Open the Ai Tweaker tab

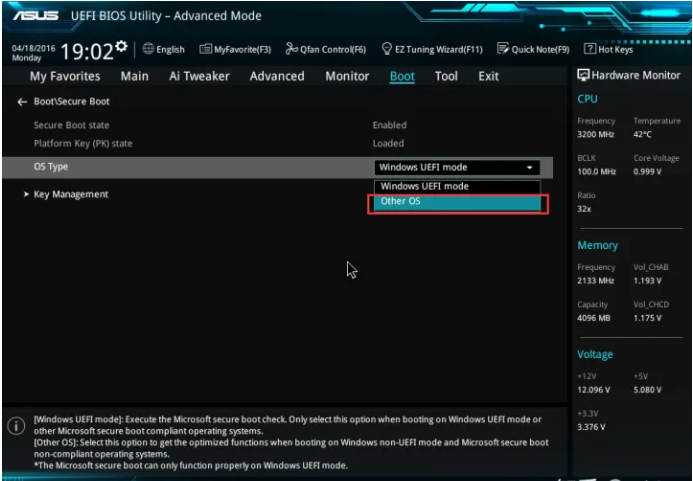pos(199,76)
